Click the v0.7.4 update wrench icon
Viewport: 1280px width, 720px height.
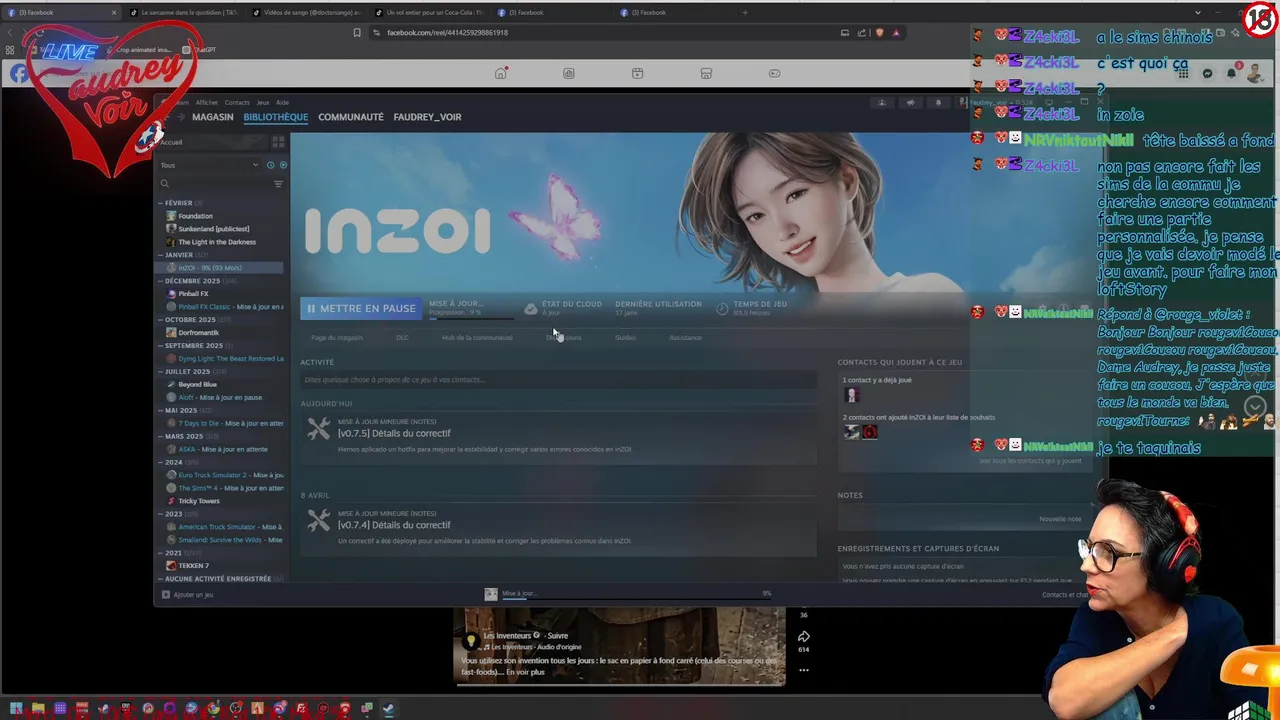318,521
